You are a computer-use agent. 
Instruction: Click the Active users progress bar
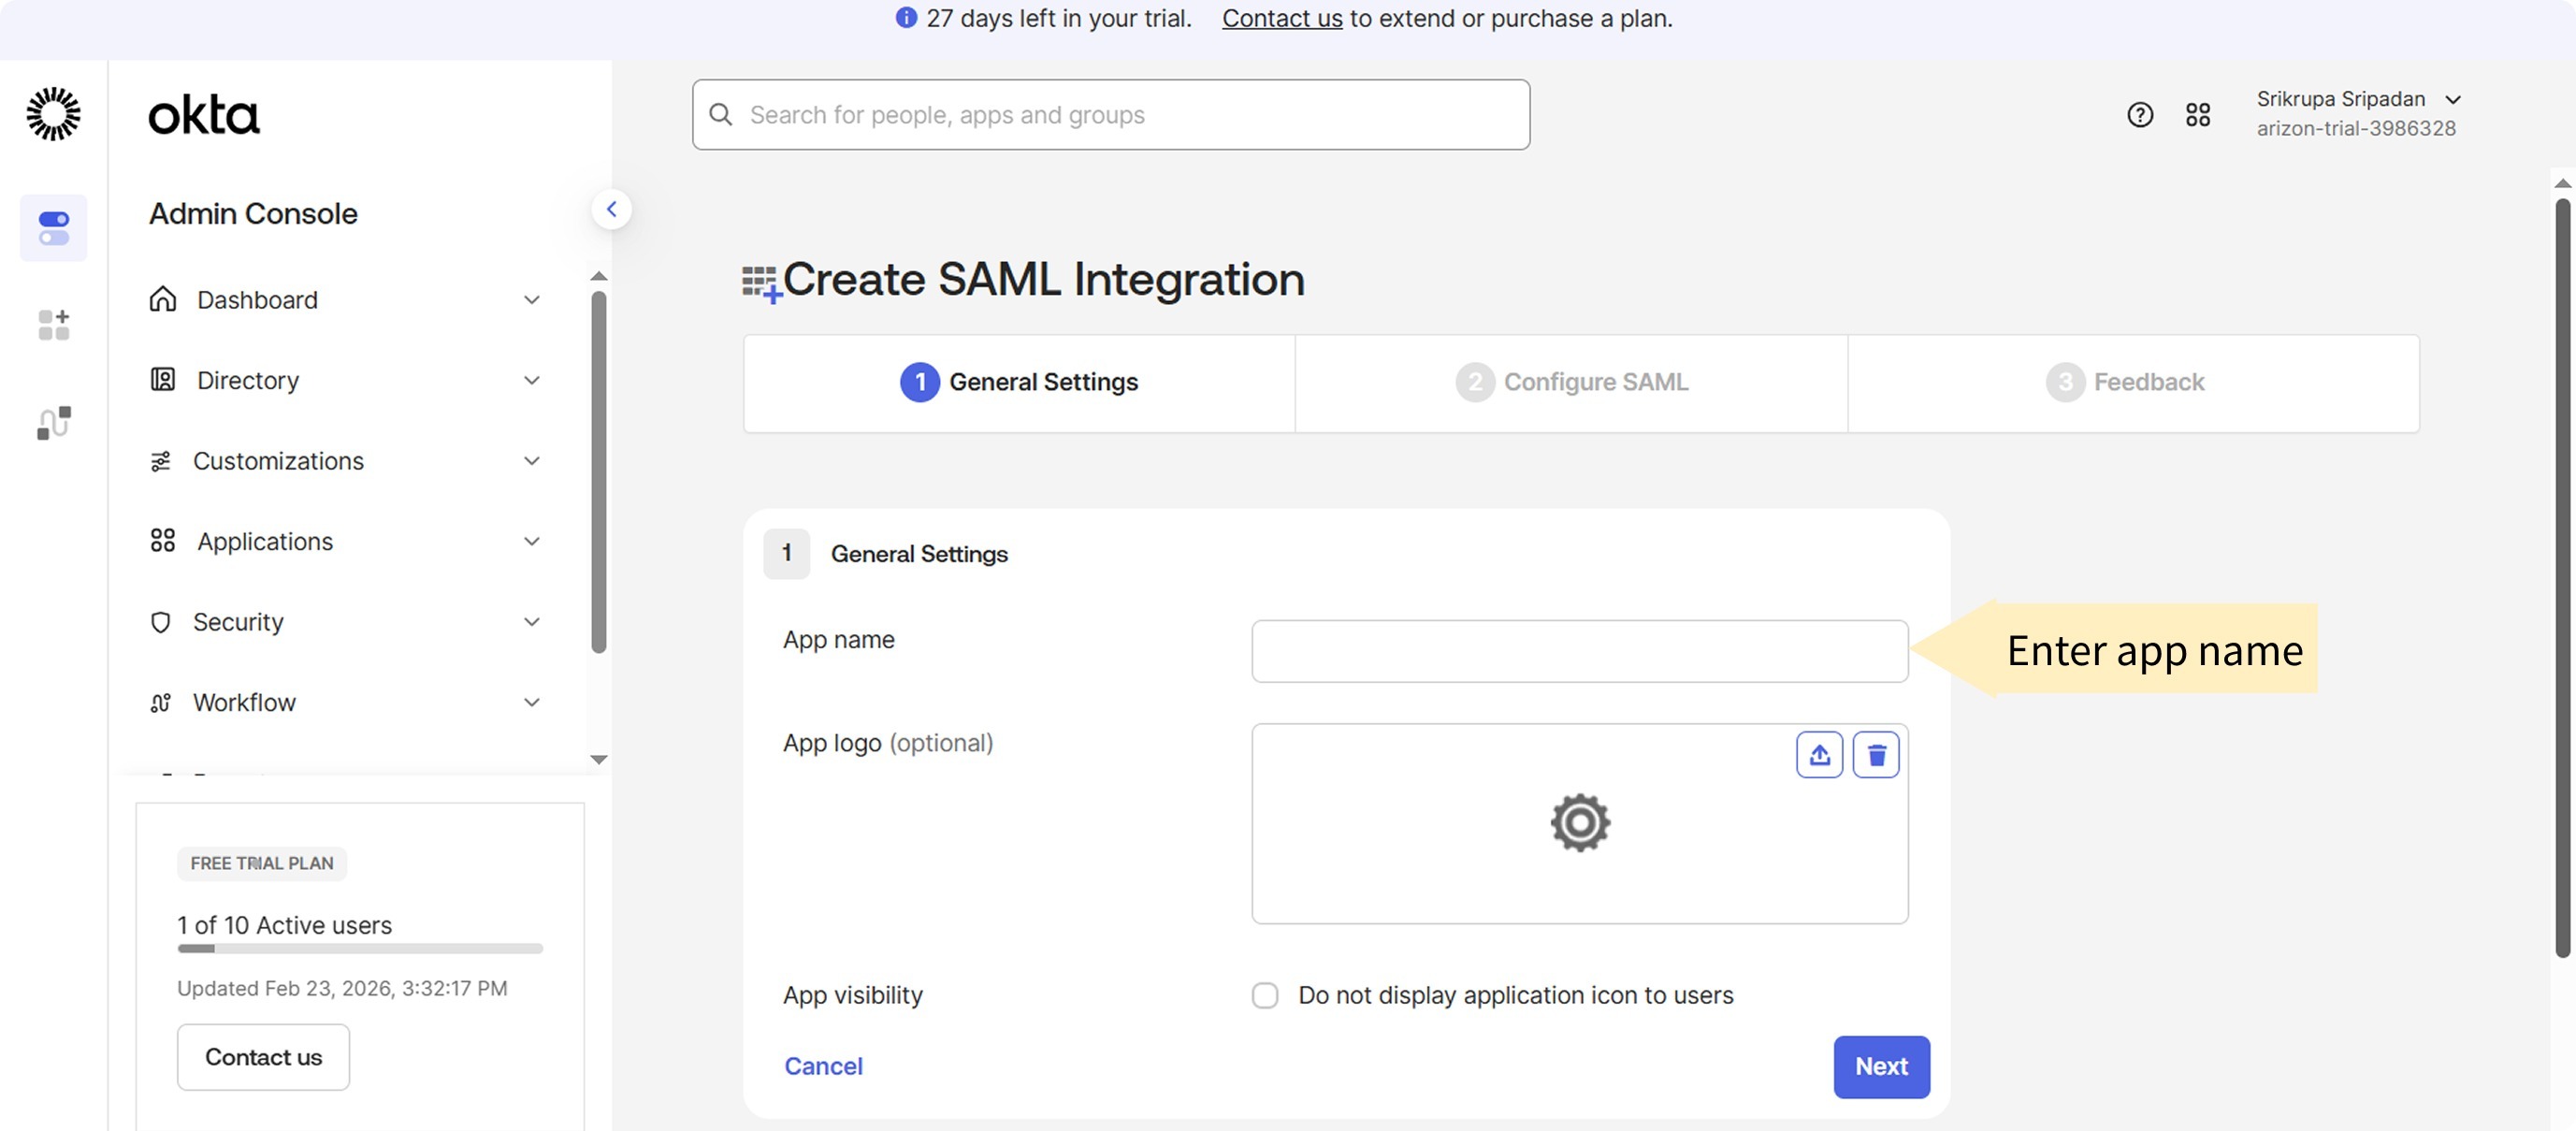tap(360, 948)
